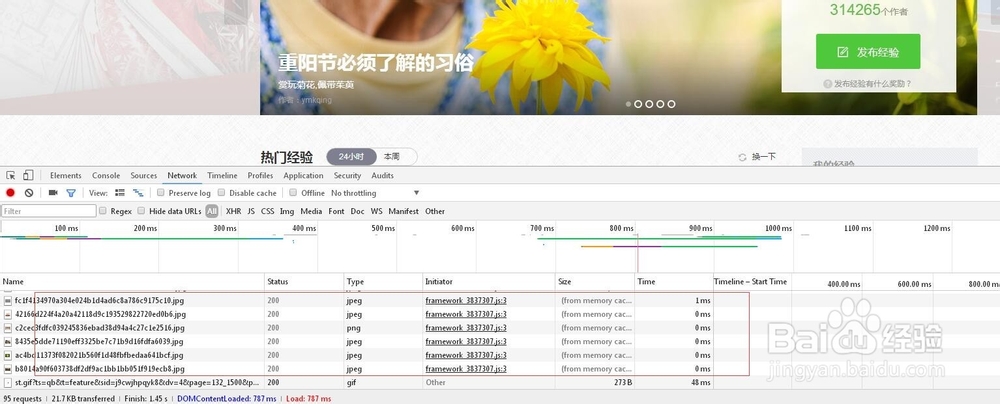Filter requests by JS
1000x404 pixels.
click(251, 211)
